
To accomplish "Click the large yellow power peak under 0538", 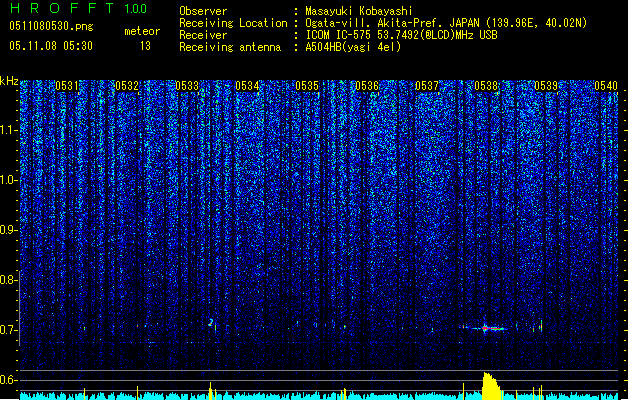I will pyautogui.click(x=491, y=386).
